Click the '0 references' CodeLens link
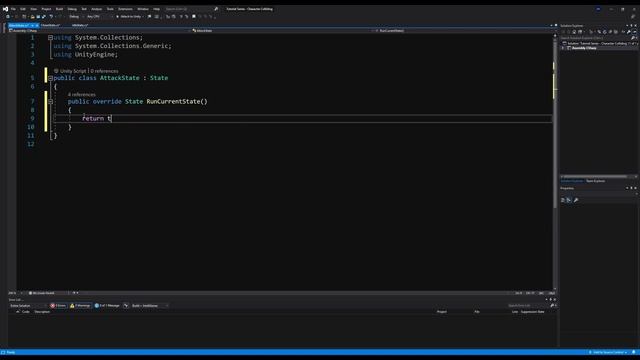The image size is (640, 360). tap(104, 71)
